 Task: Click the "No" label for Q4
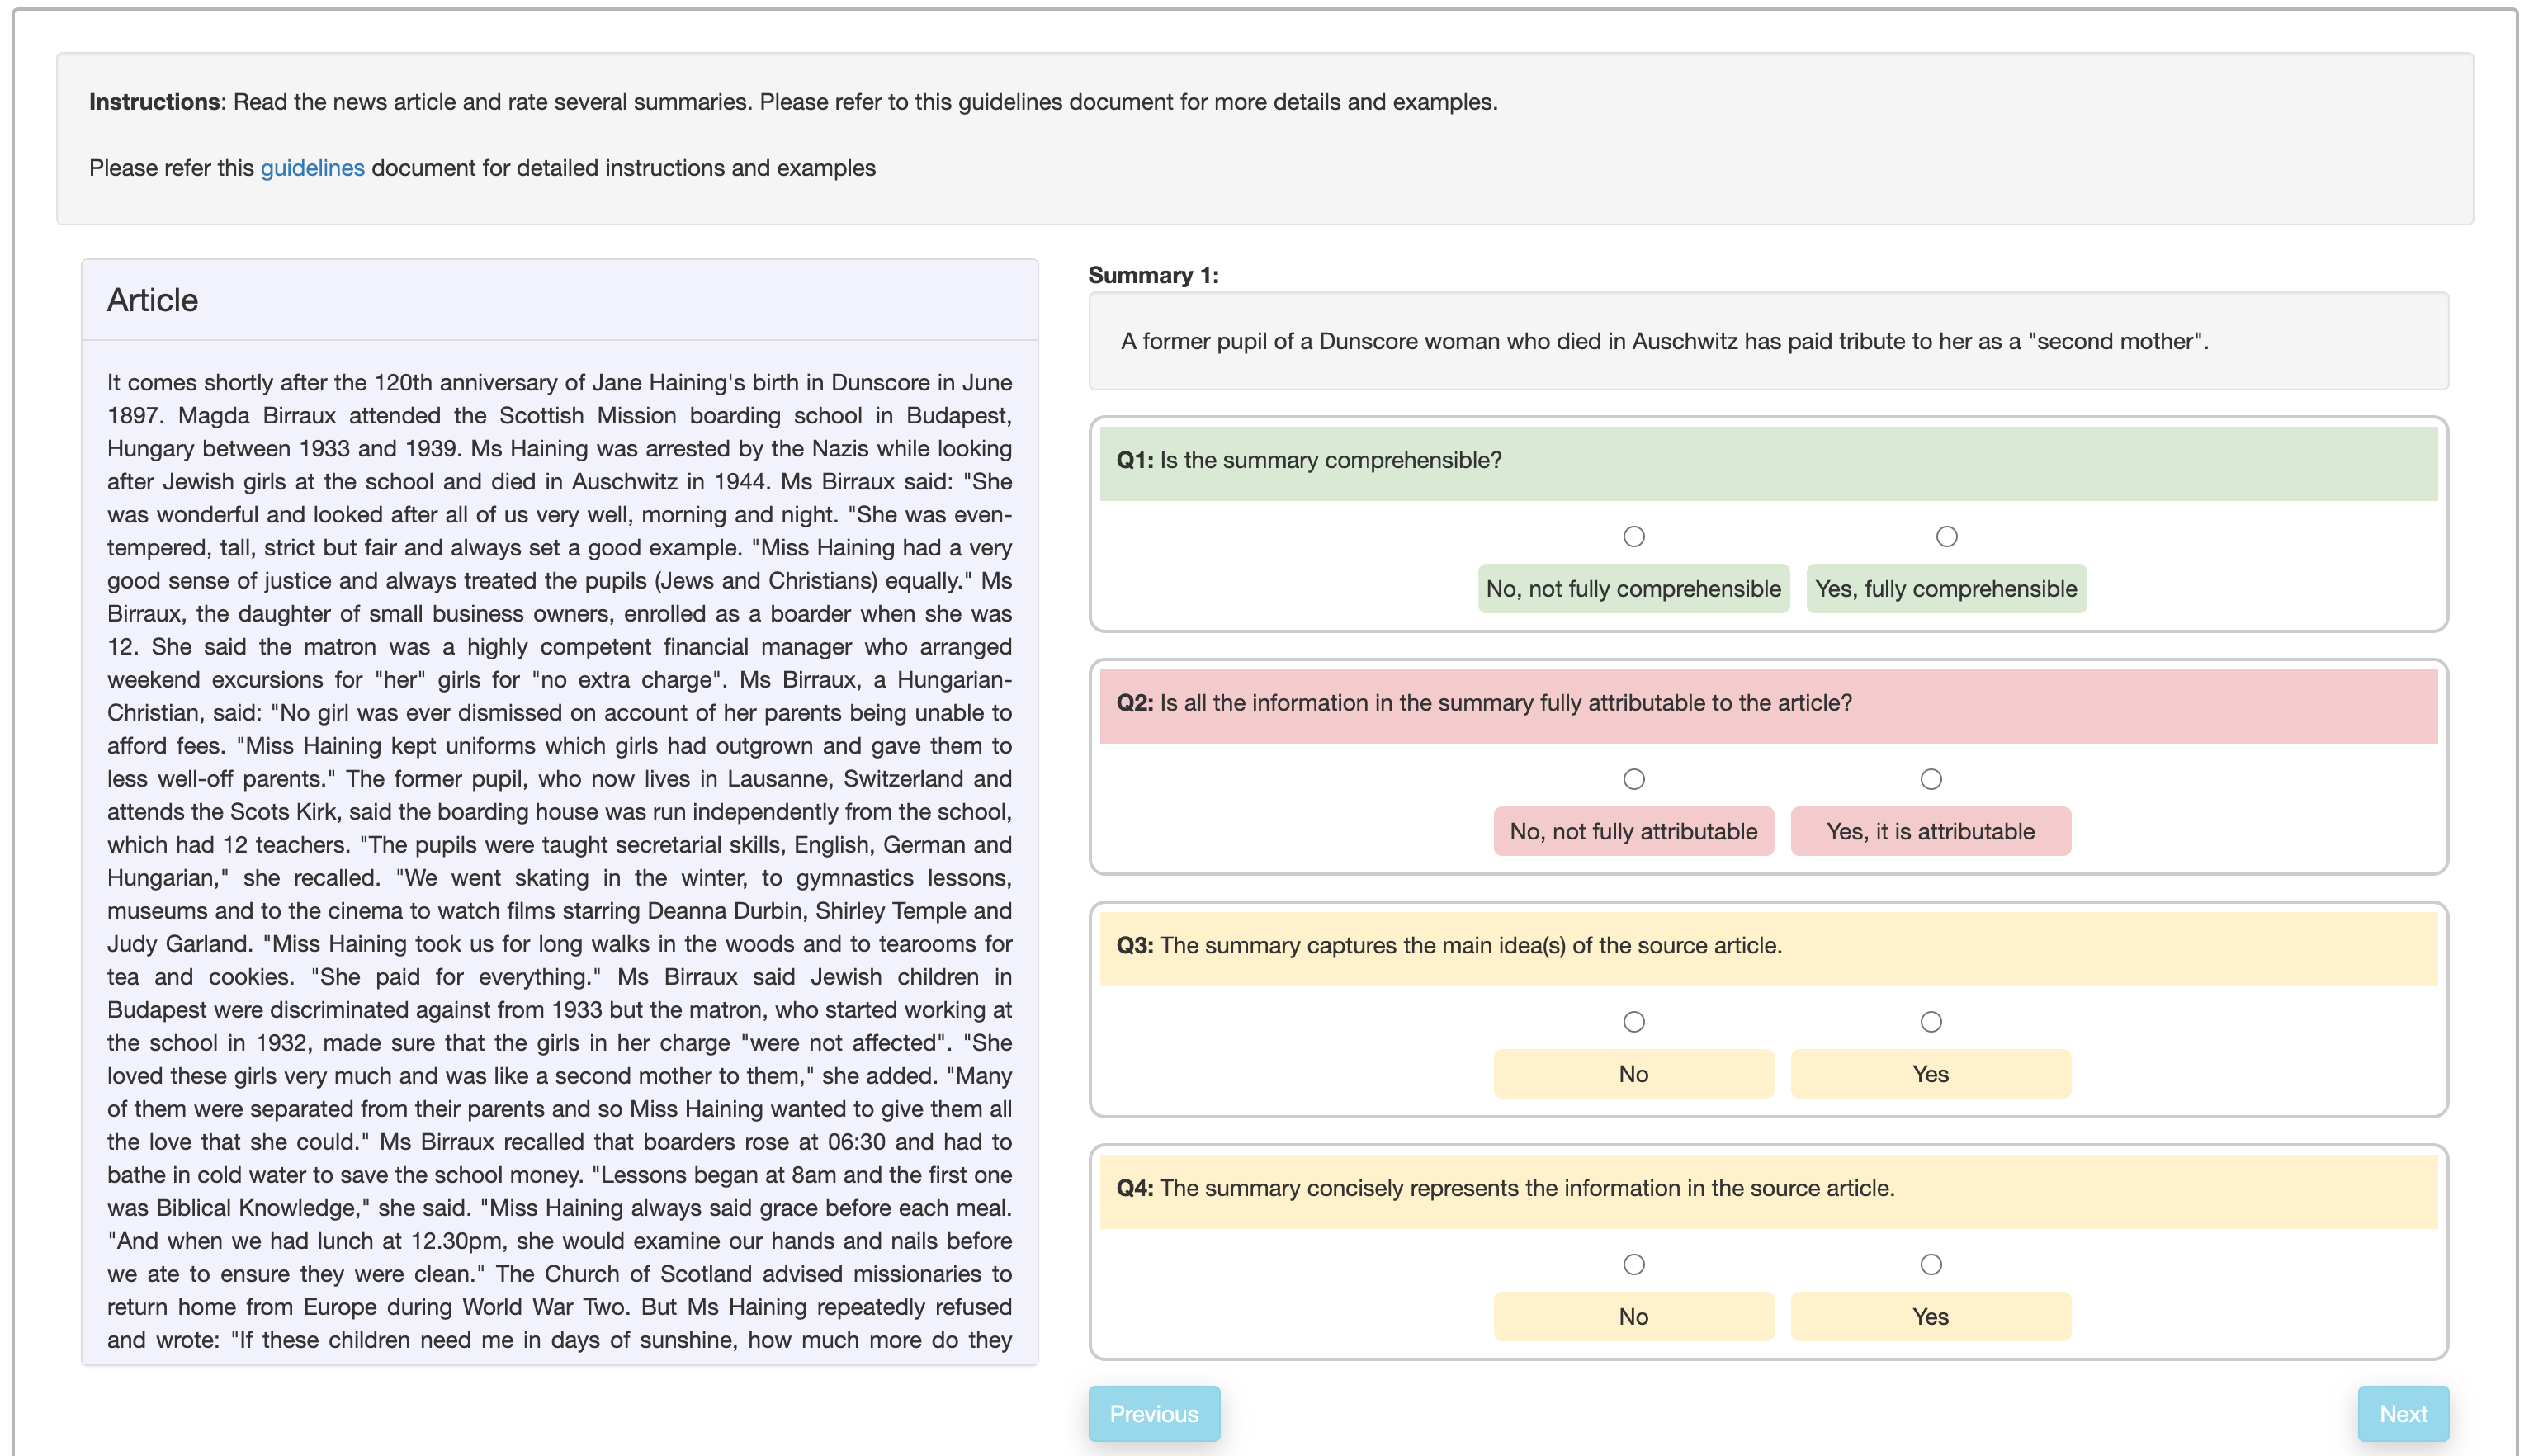pos(1632,1316)
